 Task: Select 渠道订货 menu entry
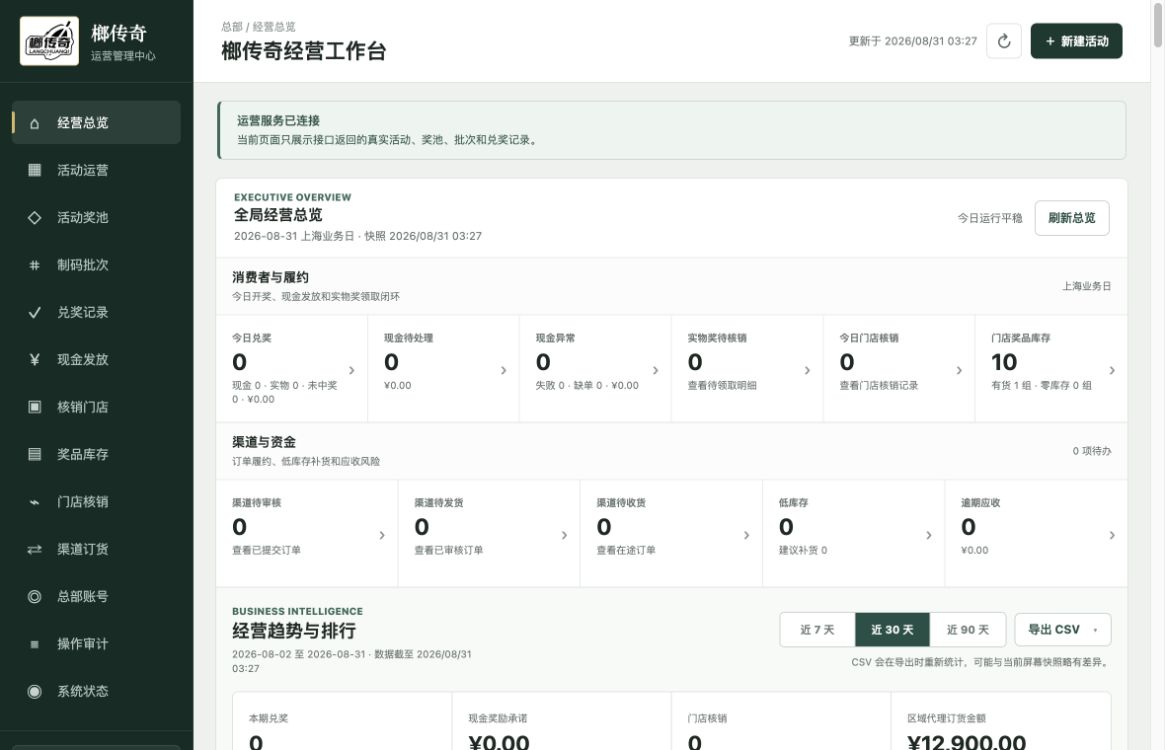(96, 549)
